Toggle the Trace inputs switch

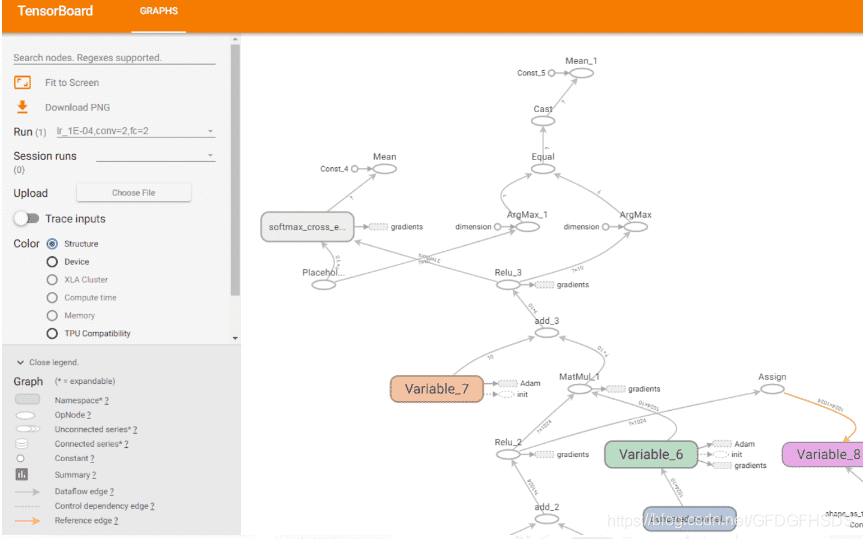click(x=26, y=219)
